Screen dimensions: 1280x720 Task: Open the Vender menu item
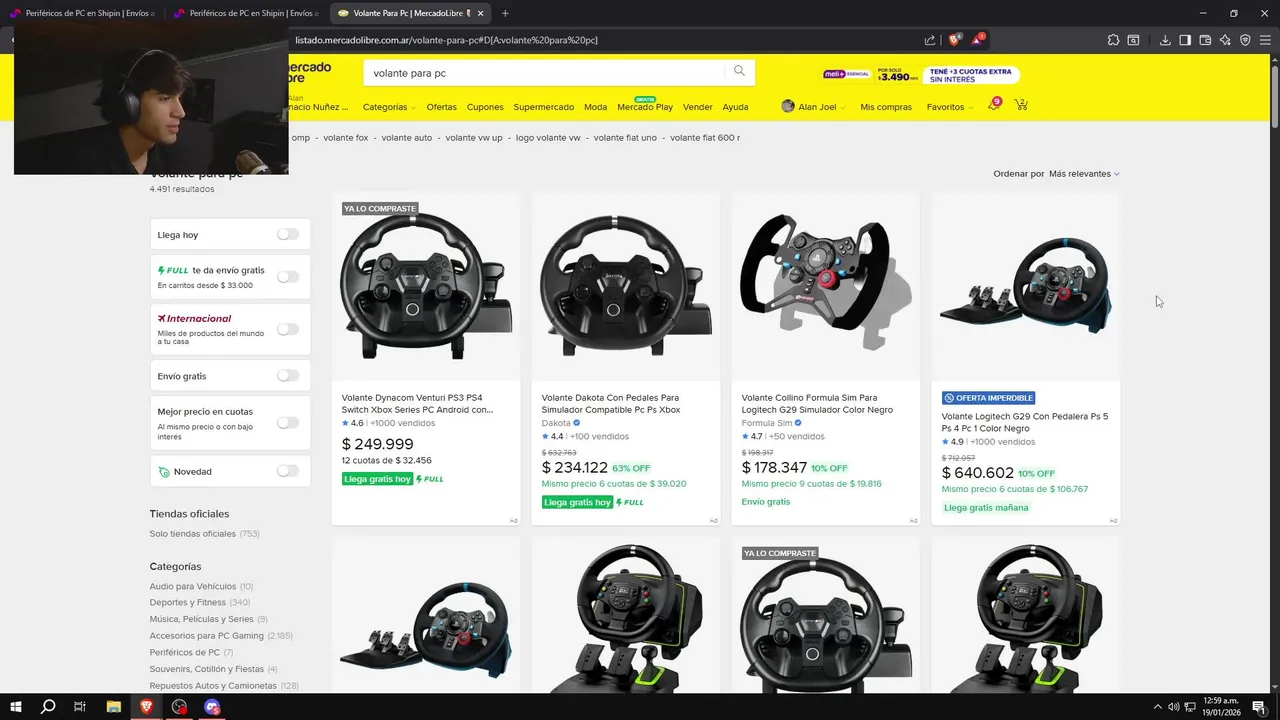[x=697, y=107]
